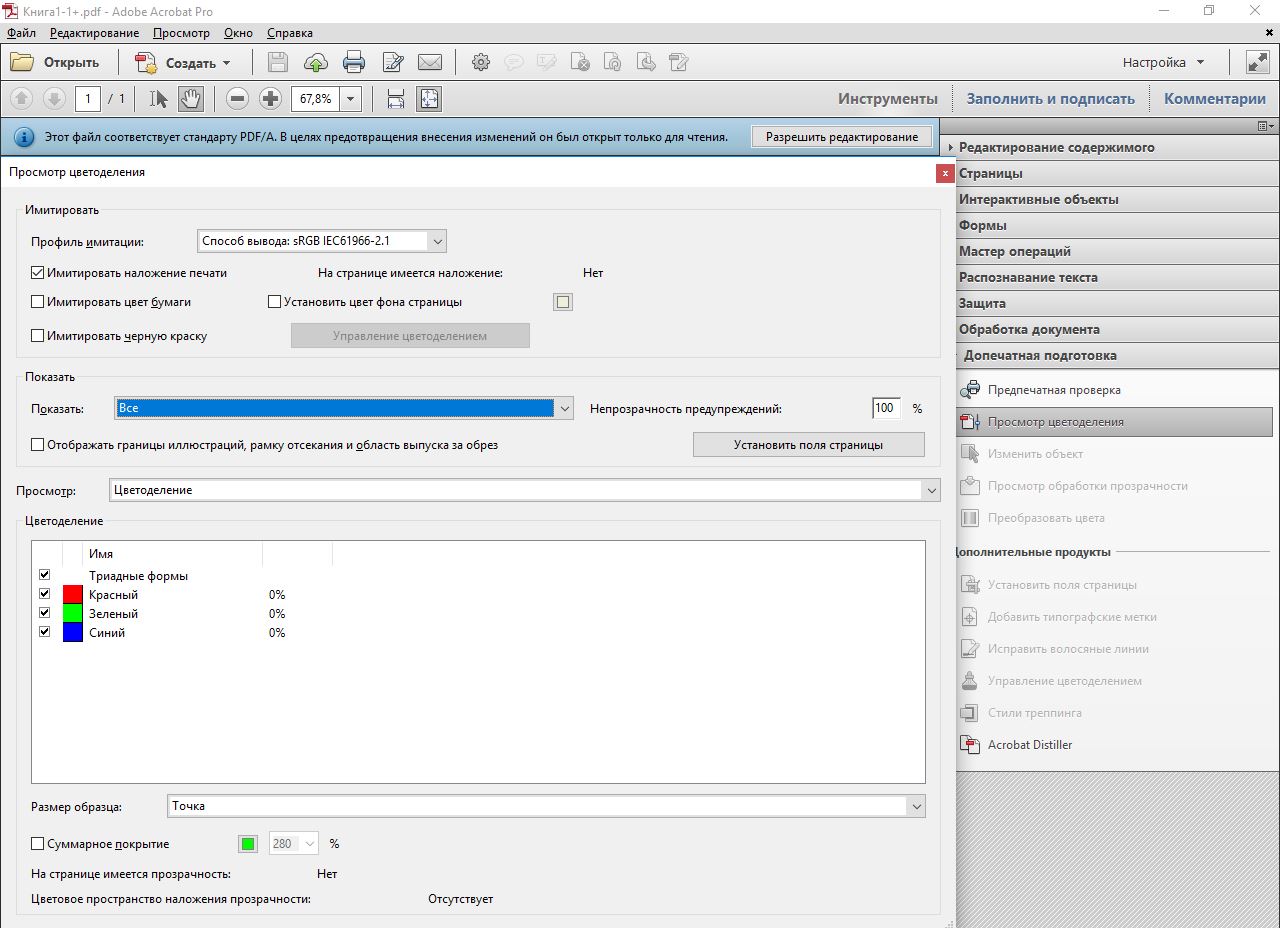
Task: Click the Print icon in toolbar
Action: coord(354,62)
